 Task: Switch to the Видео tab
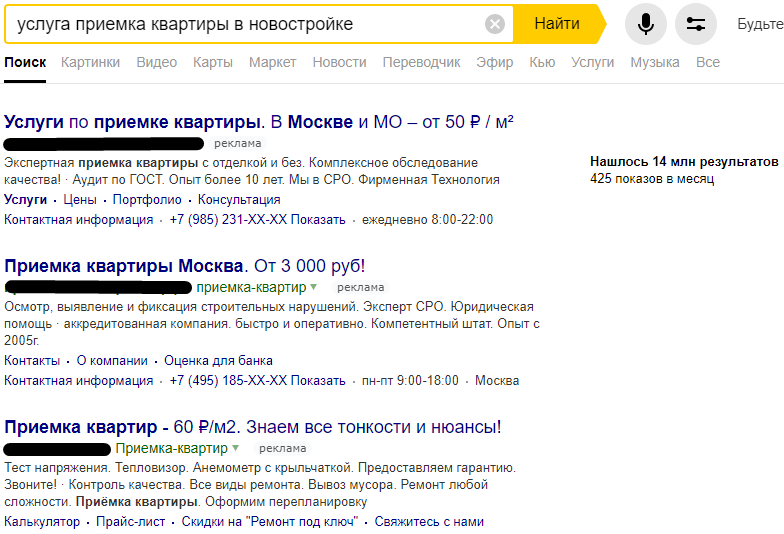[156, 62]
